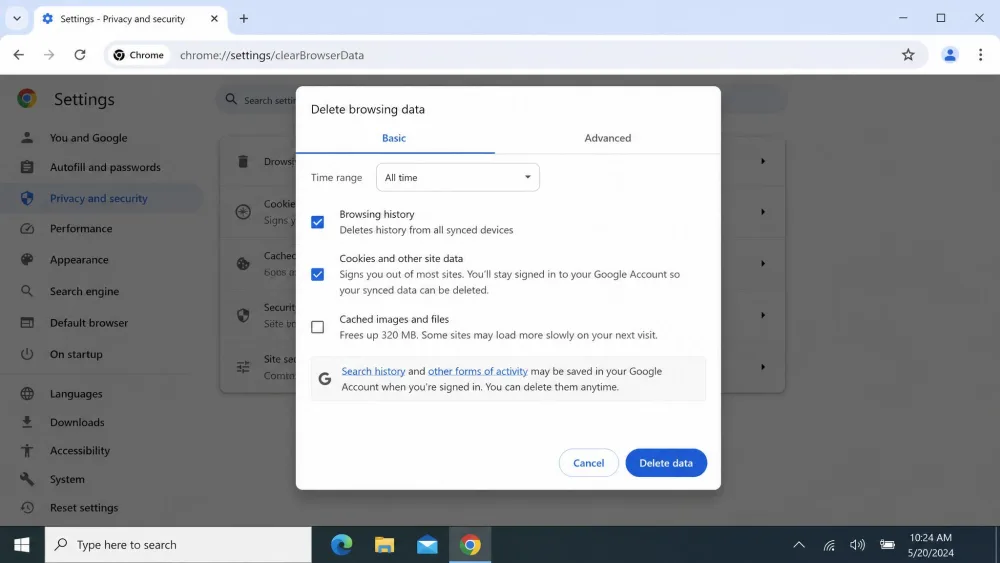Open Search engine settings
This screenshot has height=563, width=1000.
point(84,291)
